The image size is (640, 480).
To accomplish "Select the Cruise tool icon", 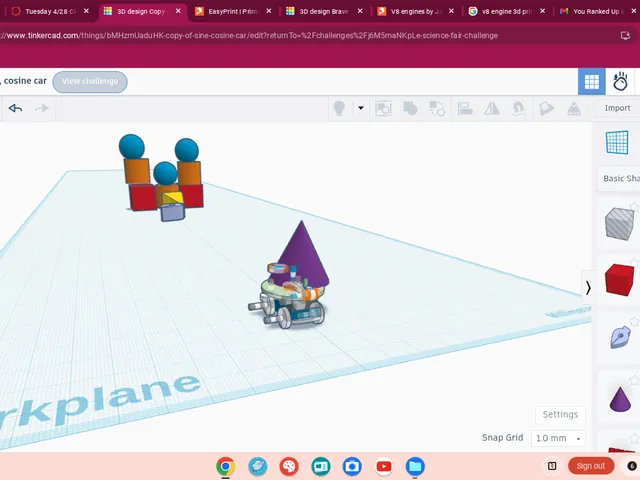I will click(519, 109).
